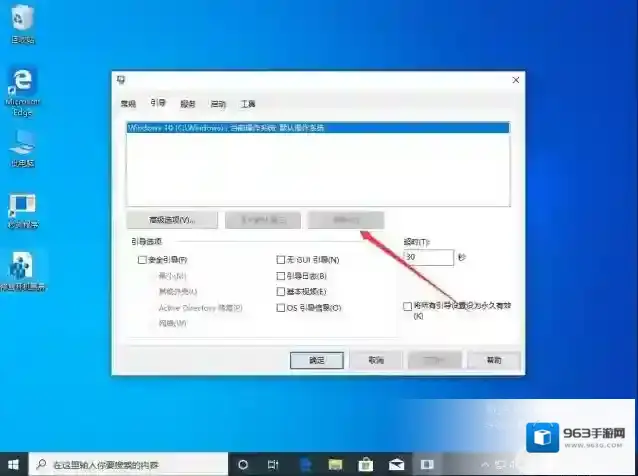Select the This PC computer desktop icon
The width and height of the screenshot is (638, 476).
tap(22, 148)
